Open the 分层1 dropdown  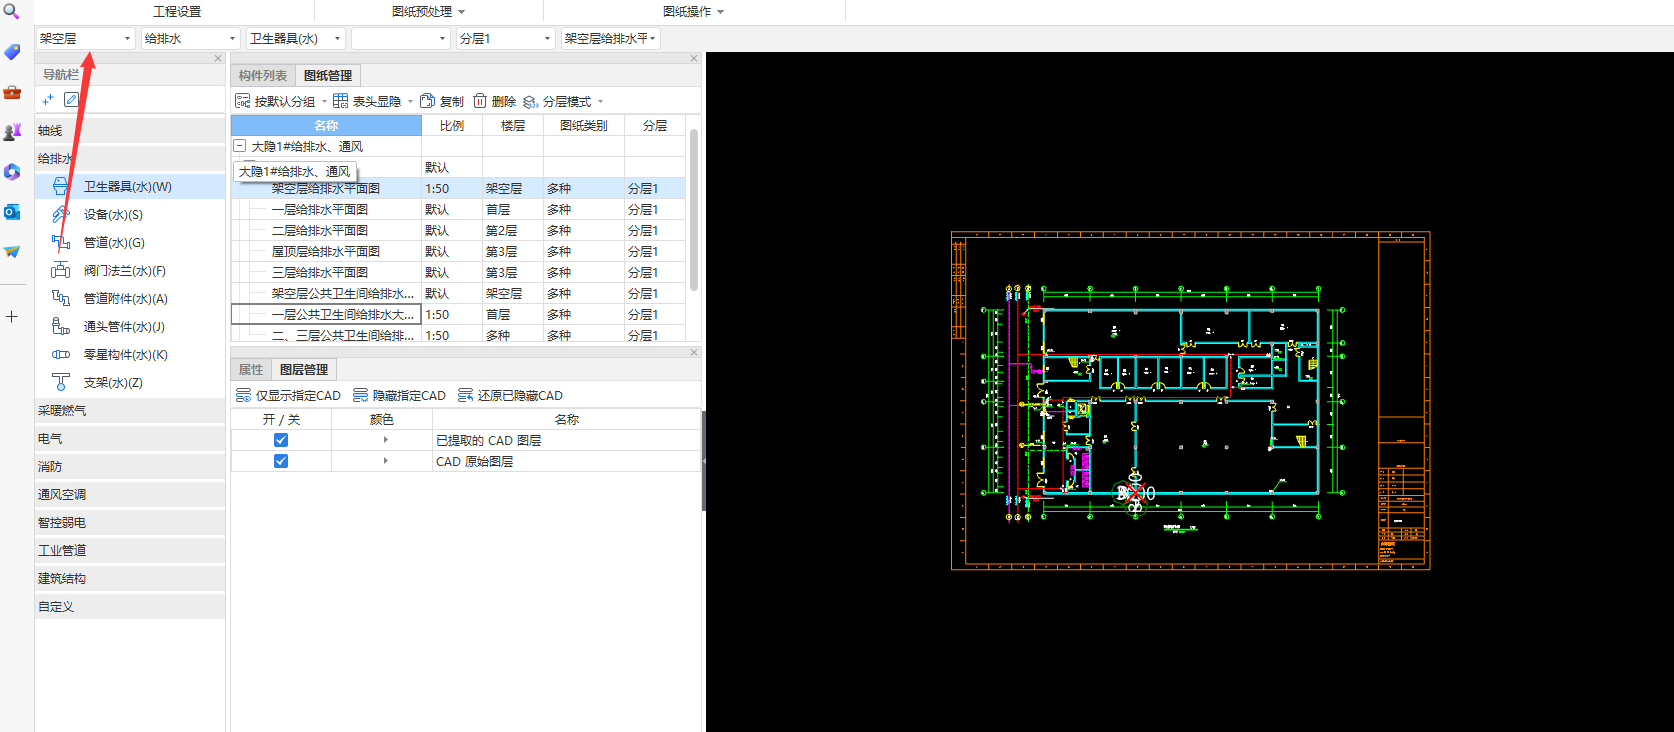[x=505, y=38]
